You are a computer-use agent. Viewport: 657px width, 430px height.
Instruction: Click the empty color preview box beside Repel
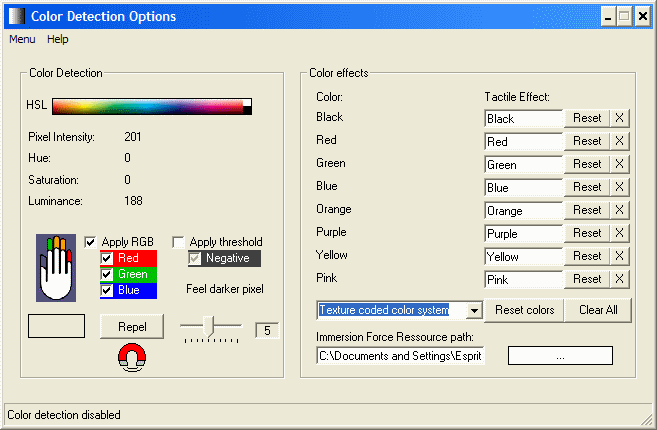pyautogui.click(x=56, y=326)
